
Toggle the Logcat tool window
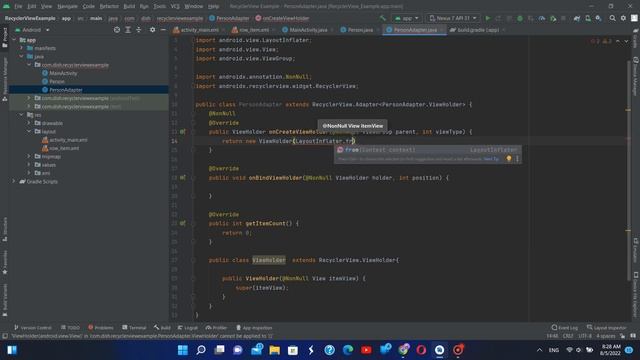point(188,328)
